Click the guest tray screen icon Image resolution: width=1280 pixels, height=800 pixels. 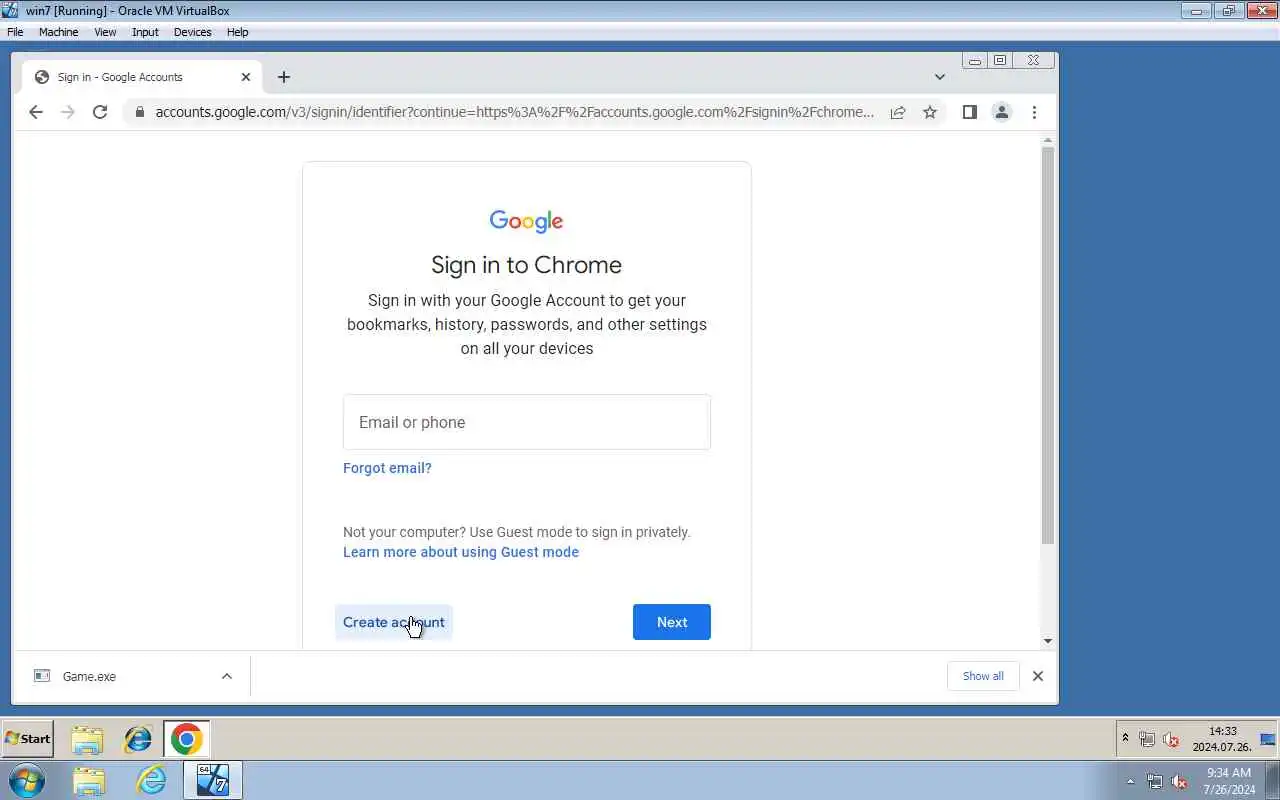tap(1268, 739)
